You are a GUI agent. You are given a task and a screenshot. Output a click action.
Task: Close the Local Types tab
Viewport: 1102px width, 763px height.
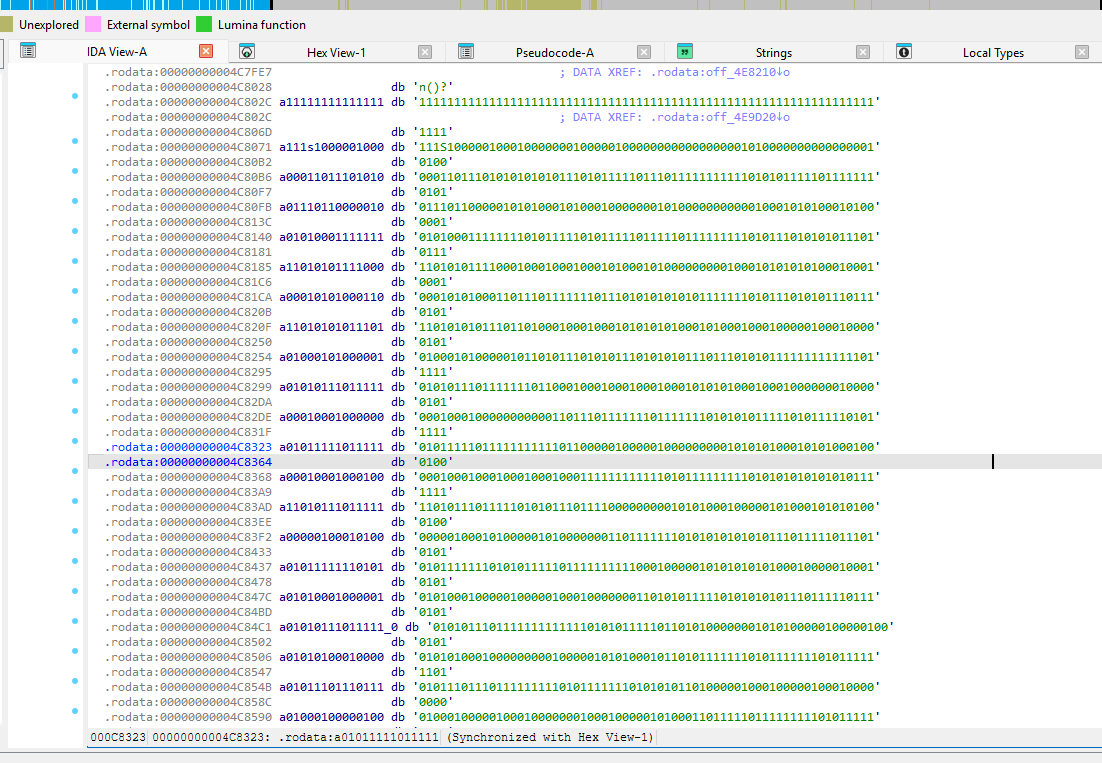click(1082, 52)
